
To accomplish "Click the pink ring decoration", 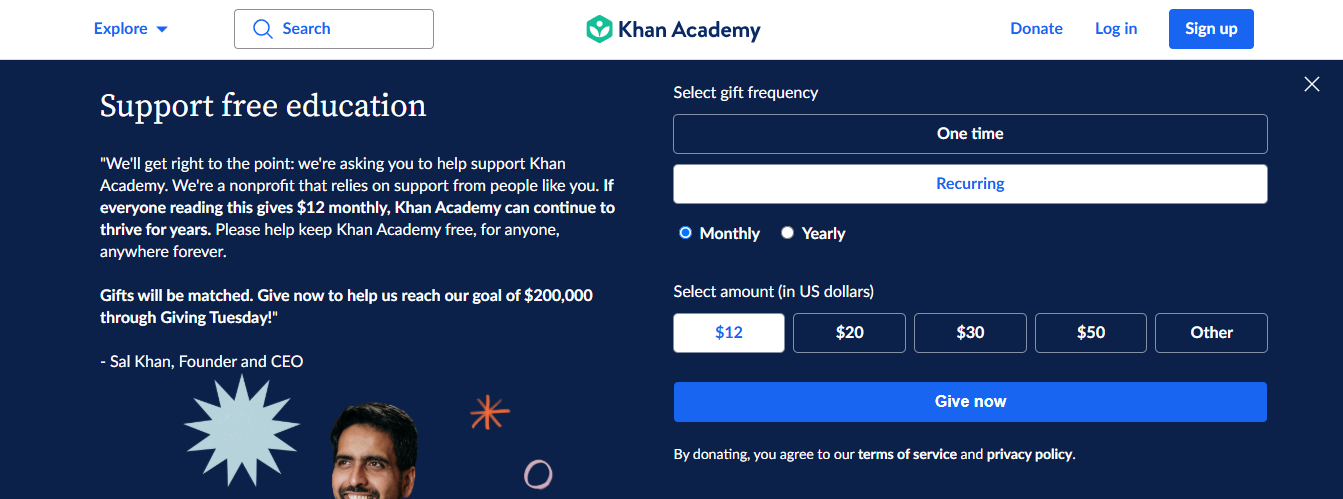I will tap(538, 474).
